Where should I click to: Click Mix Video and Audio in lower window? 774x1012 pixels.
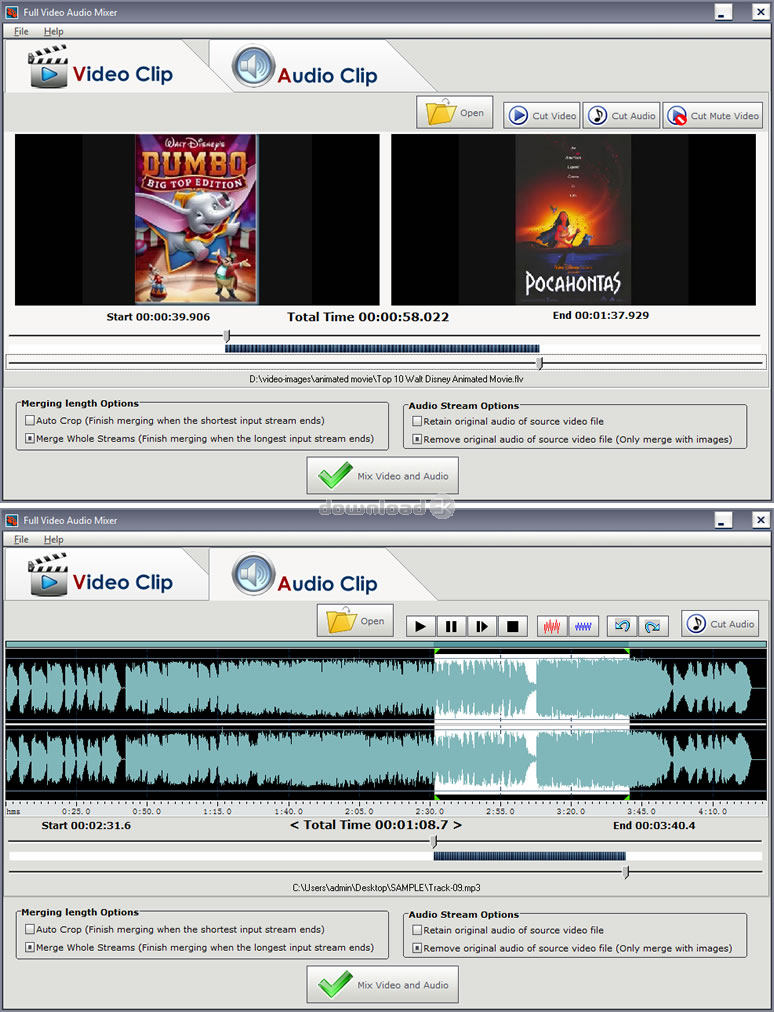pos(383,985)
